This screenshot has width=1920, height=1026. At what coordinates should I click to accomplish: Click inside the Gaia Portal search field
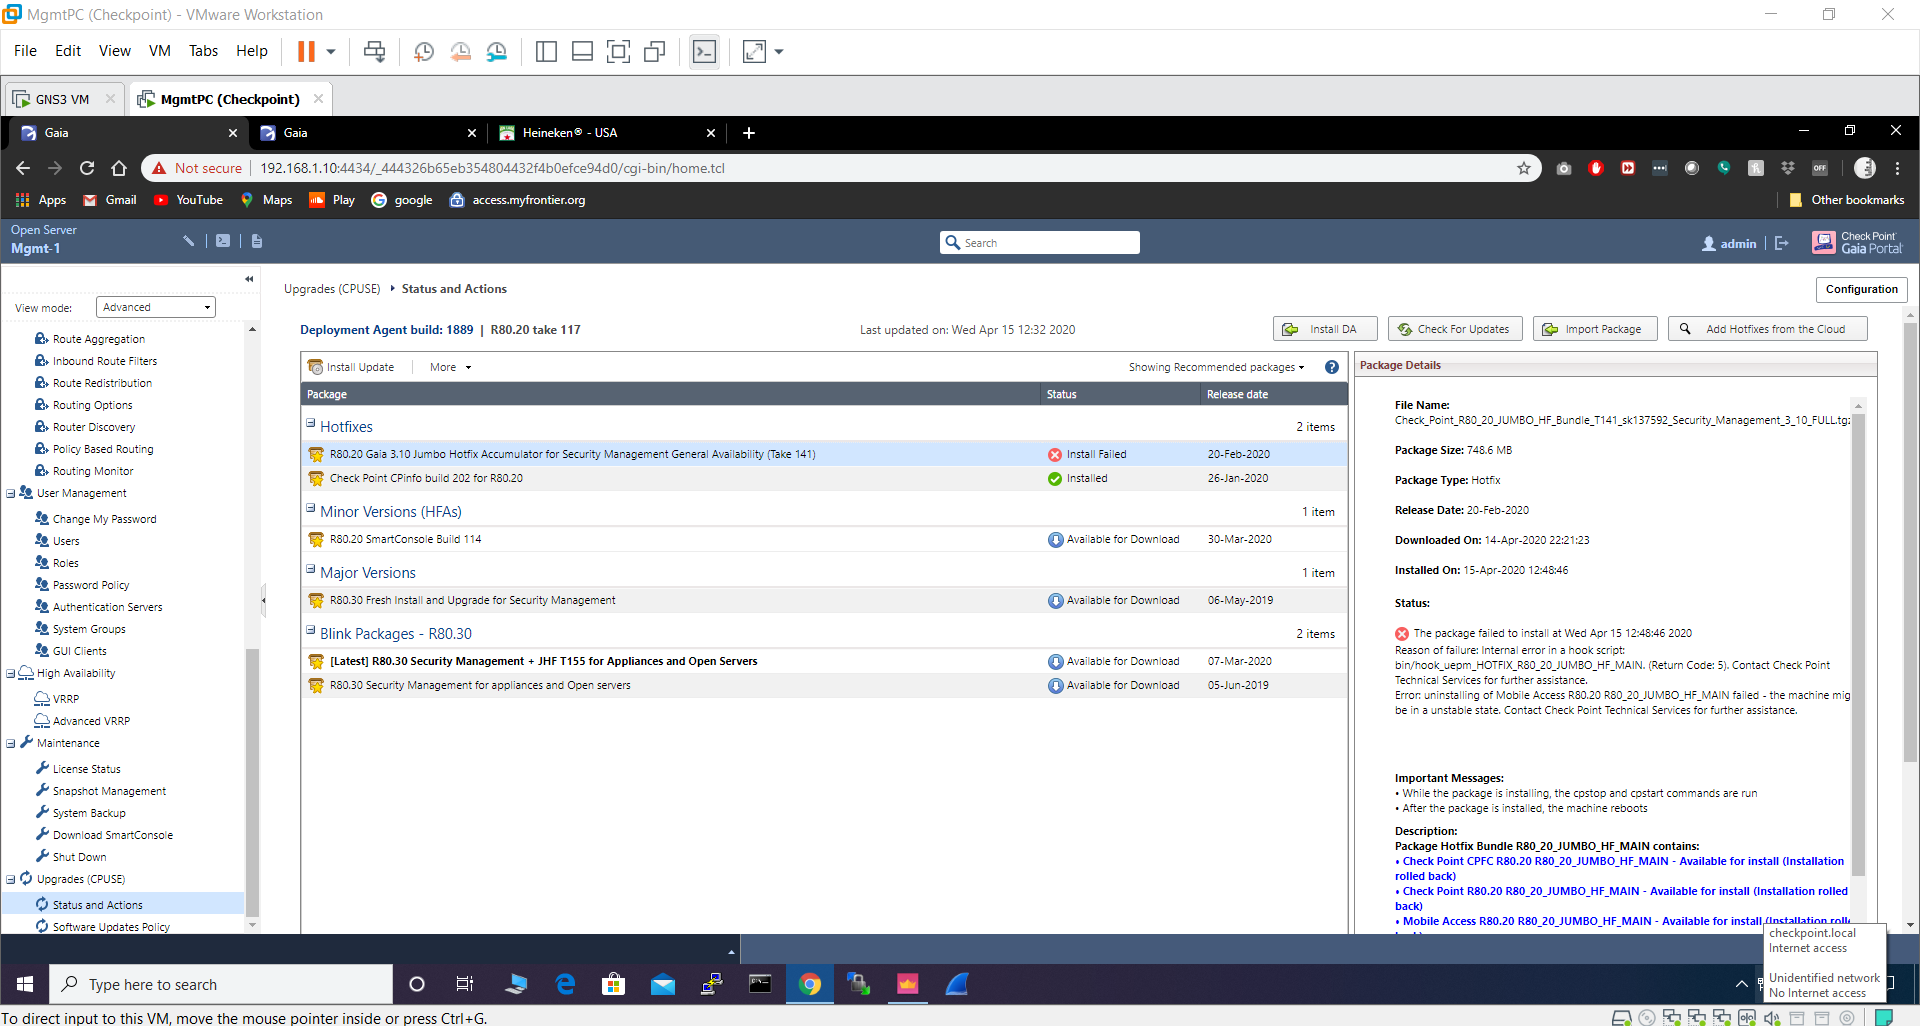pos(1040,242)
